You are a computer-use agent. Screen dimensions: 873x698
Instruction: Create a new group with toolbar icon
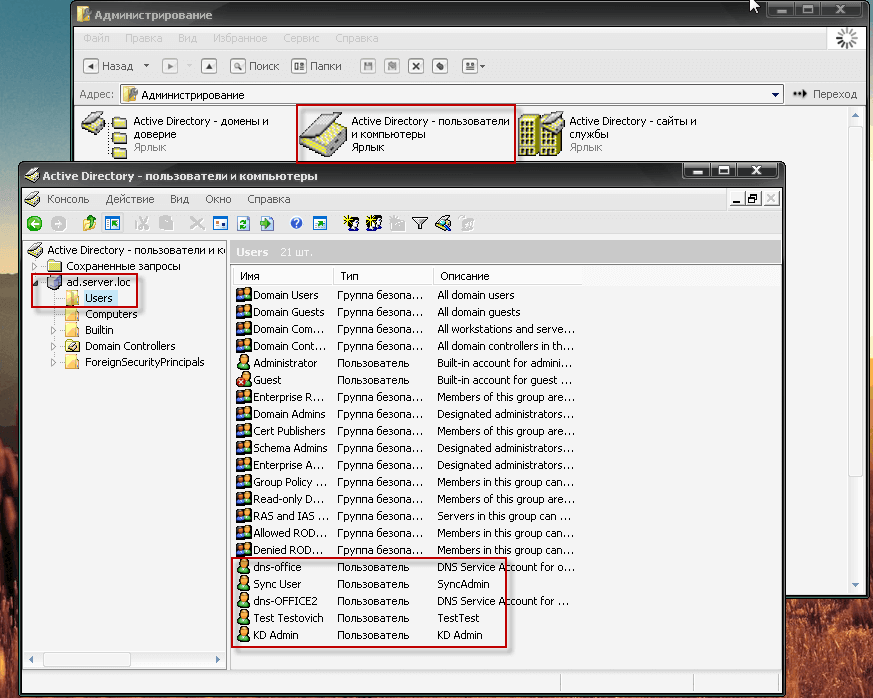coord(375,224)
